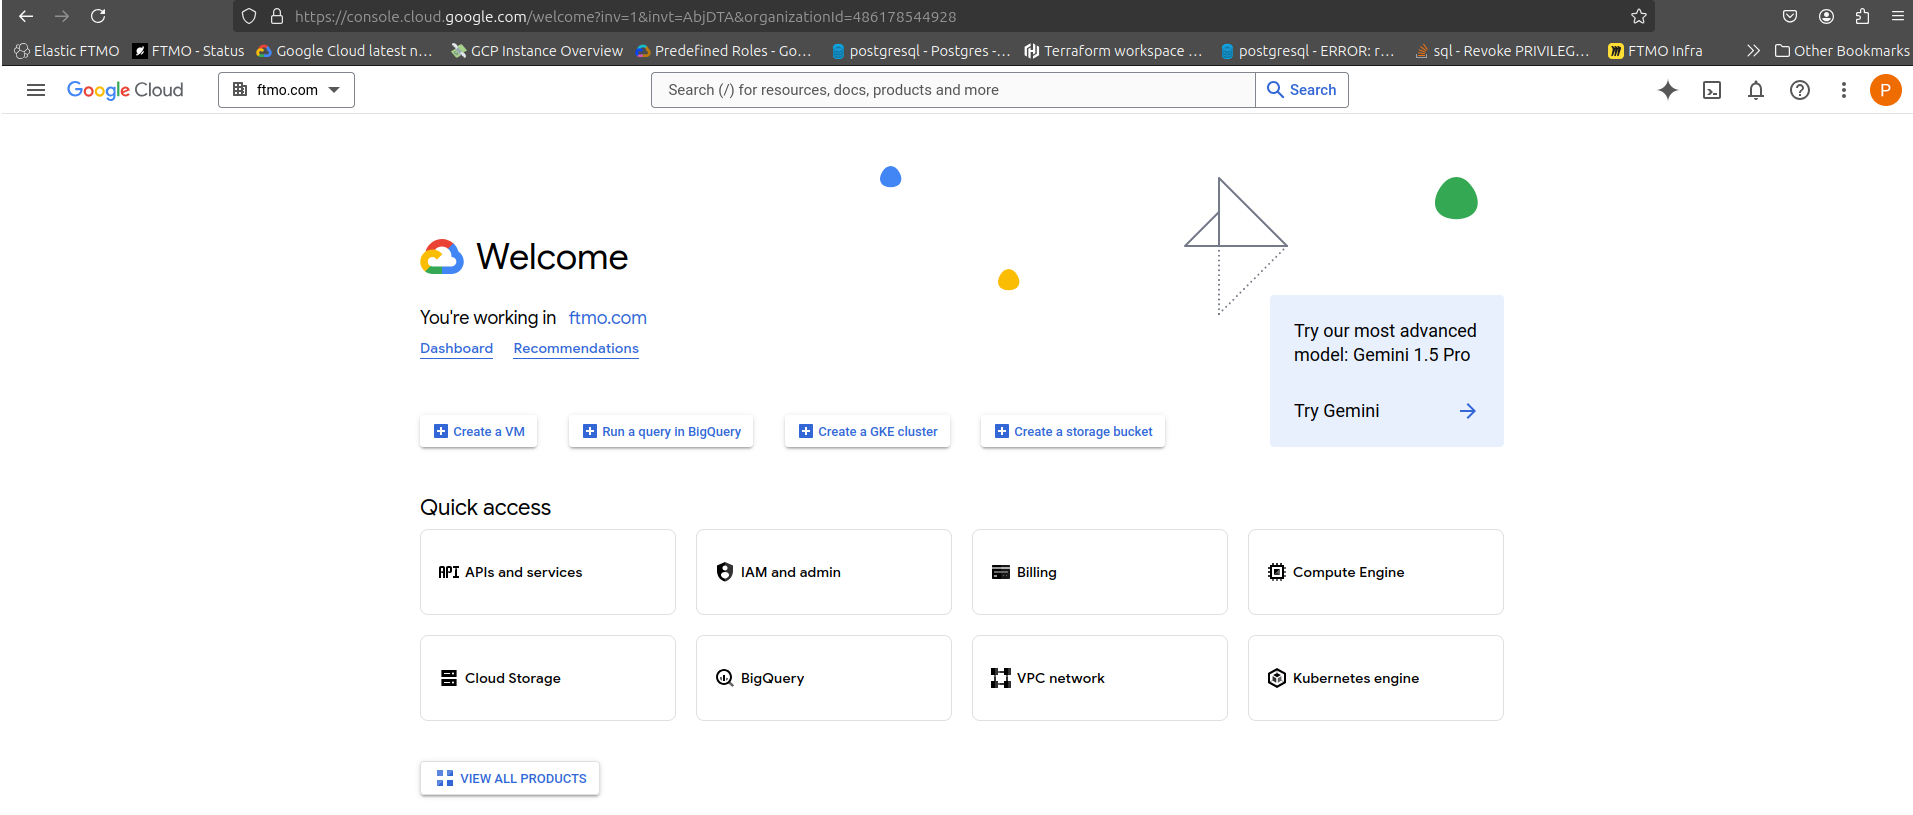
Task: Show more bookmarks via chevron
Action: click(1752, 51)
